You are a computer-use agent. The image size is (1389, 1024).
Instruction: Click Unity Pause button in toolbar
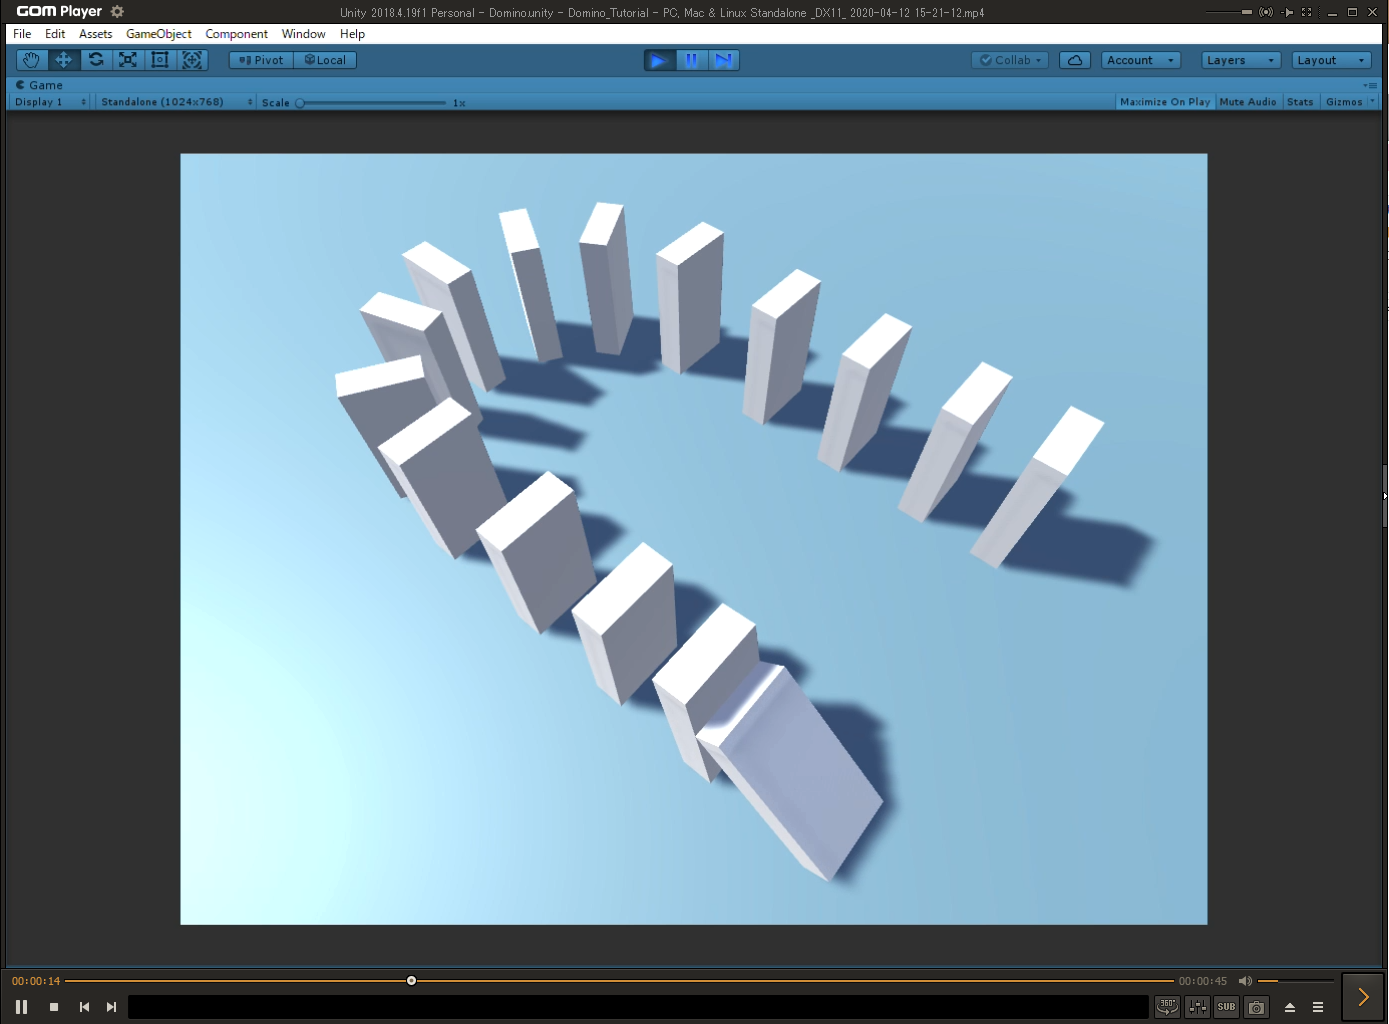pos(691,60)
